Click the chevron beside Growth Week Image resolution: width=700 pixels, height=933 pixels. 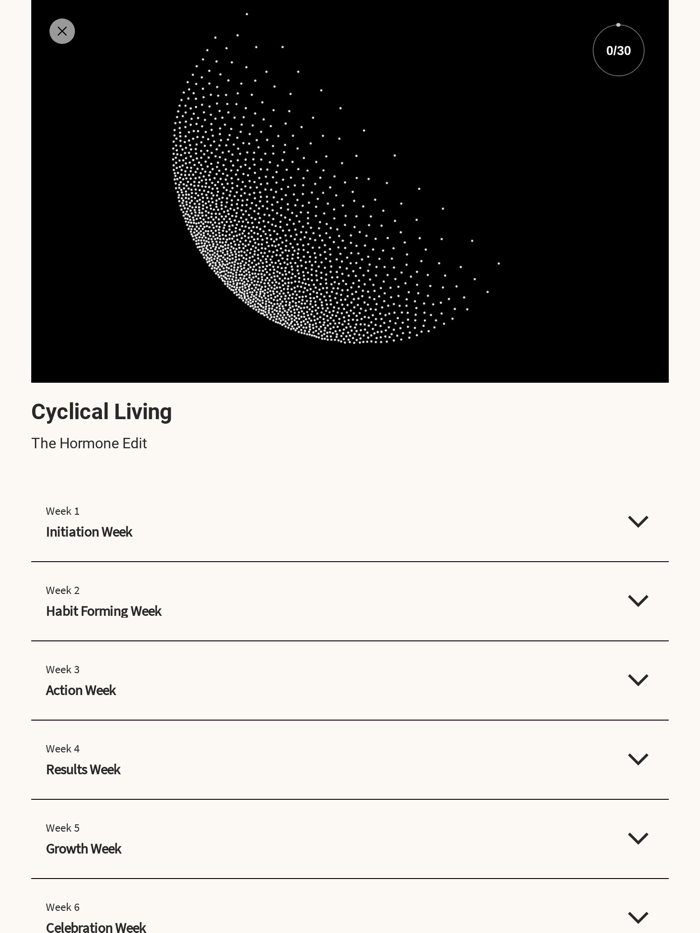click(638, 838)
